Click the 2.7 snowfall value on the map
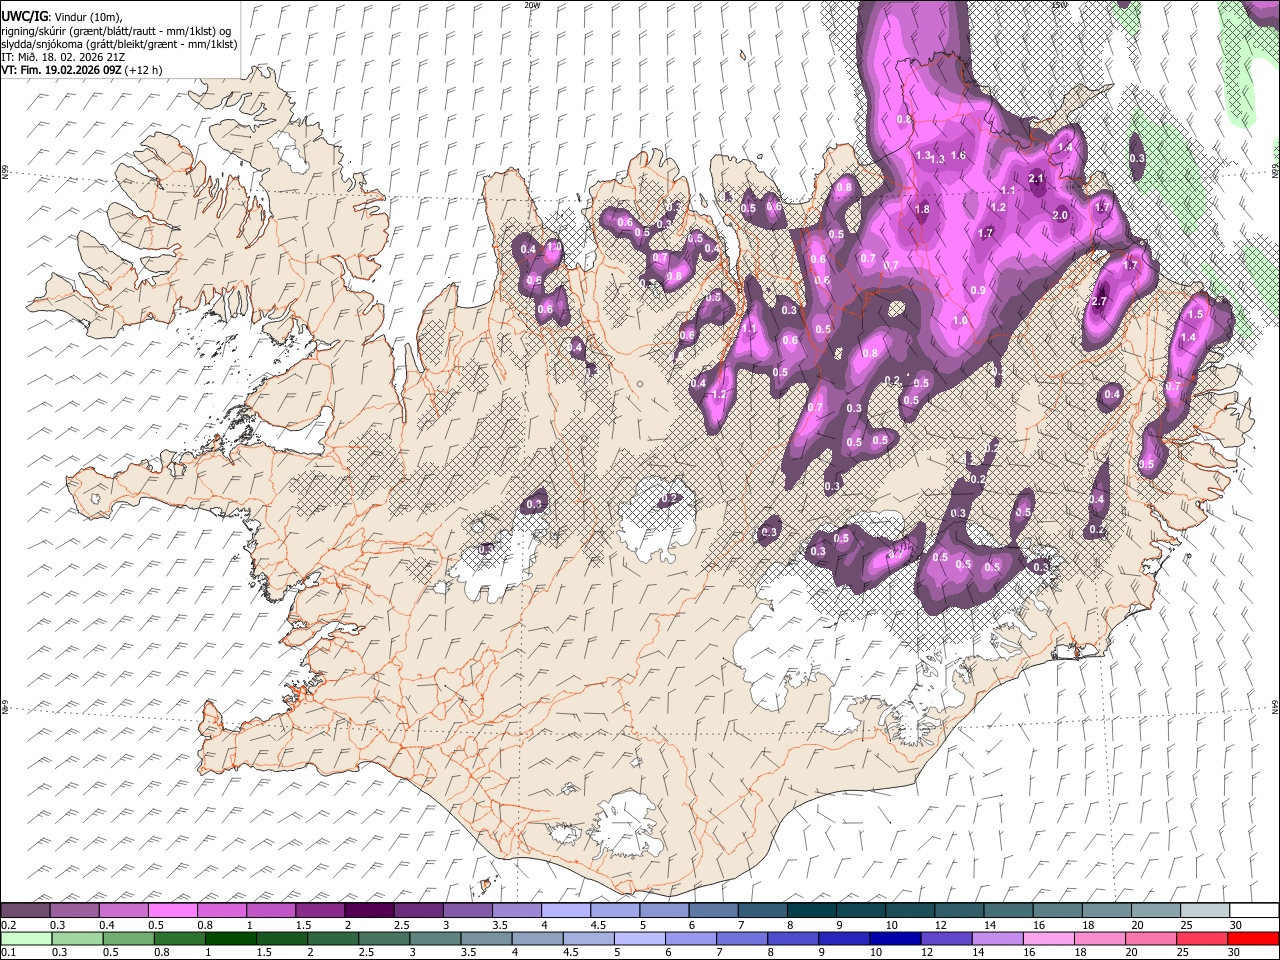This screenshot has height=960, width=1280. pos(1100,302)
